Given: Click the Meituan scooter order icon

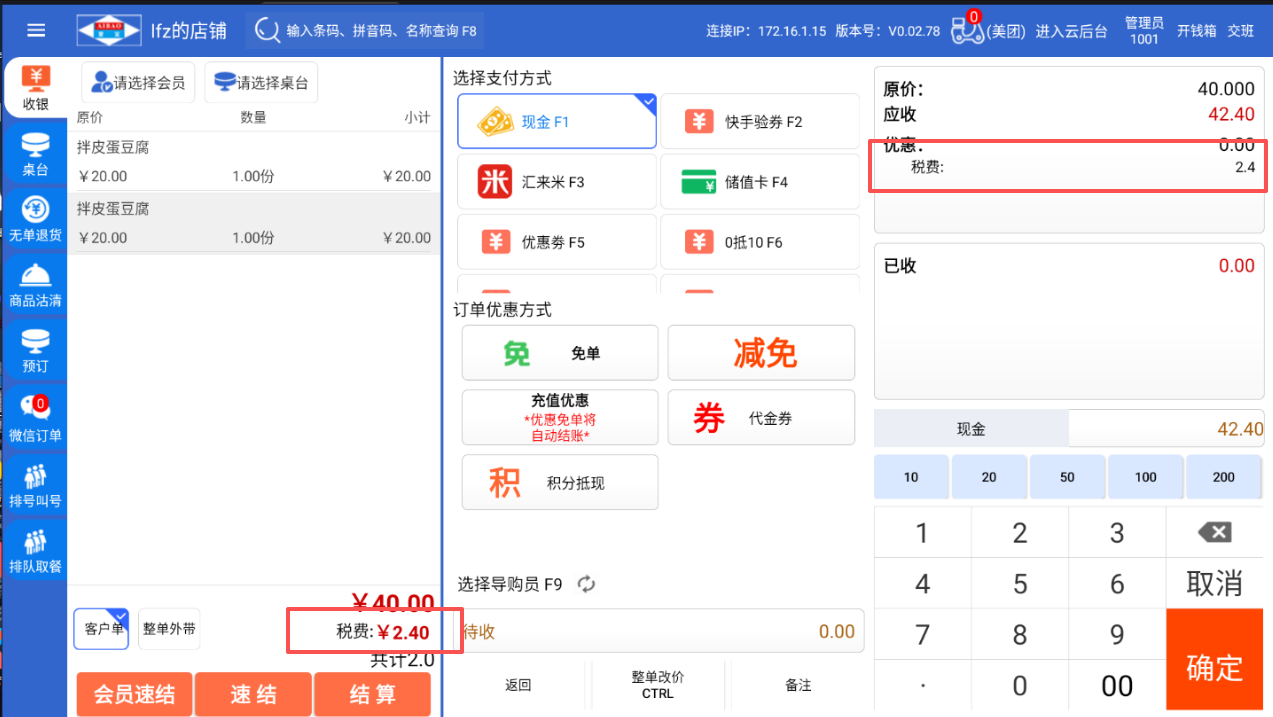Looking at the screenshot, I should pos(966,31).
